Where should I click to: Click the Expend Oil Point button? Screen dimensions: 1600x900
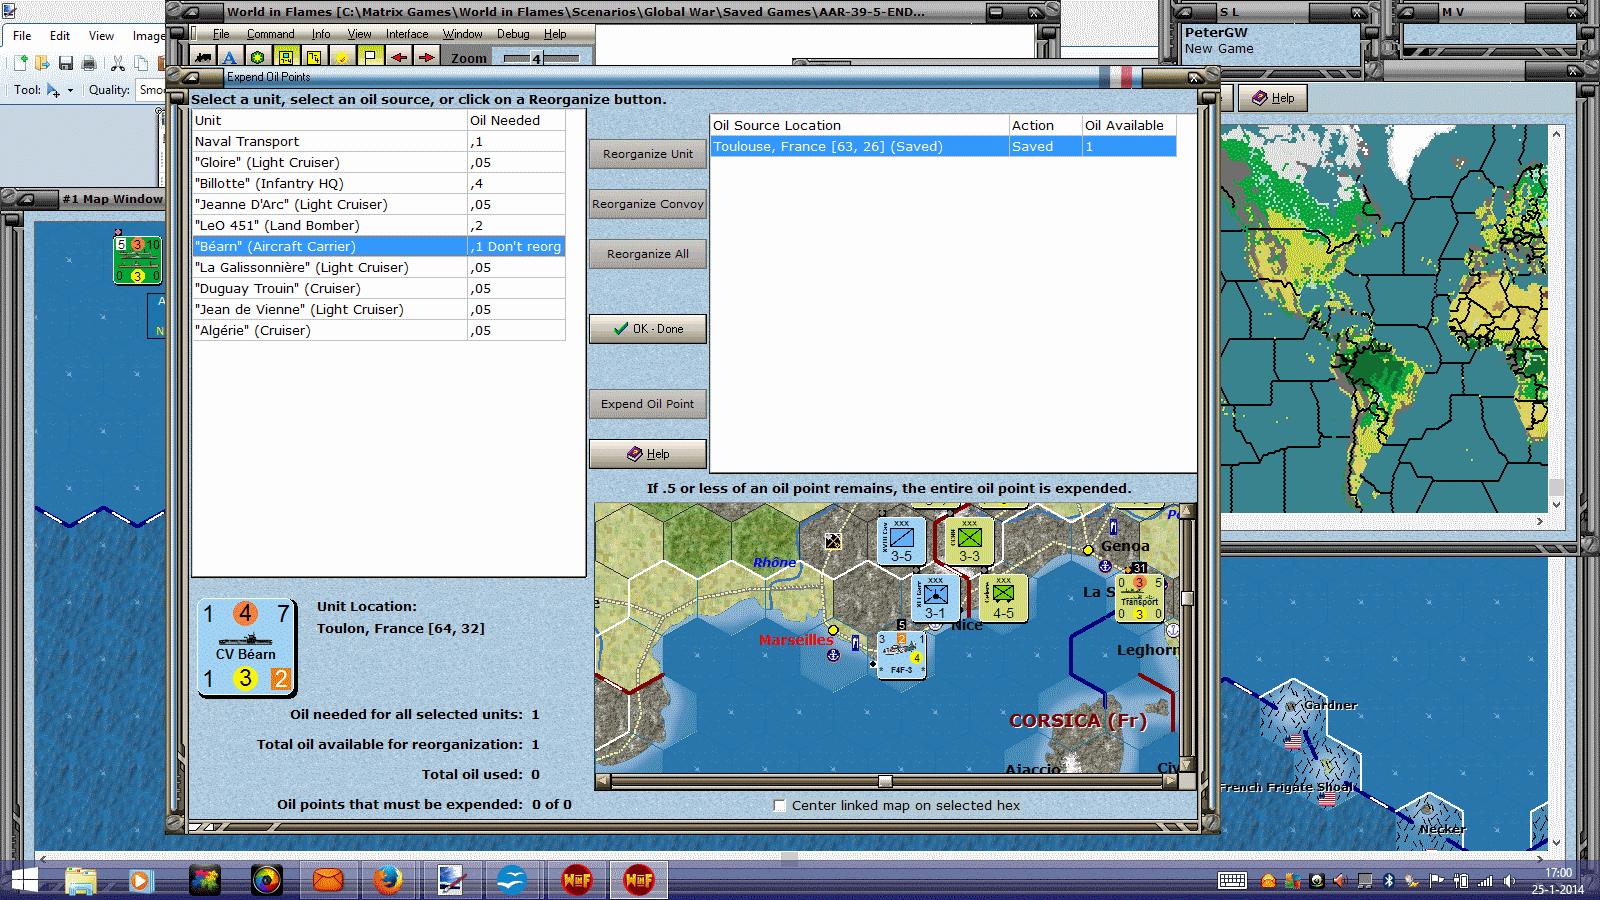647,404
